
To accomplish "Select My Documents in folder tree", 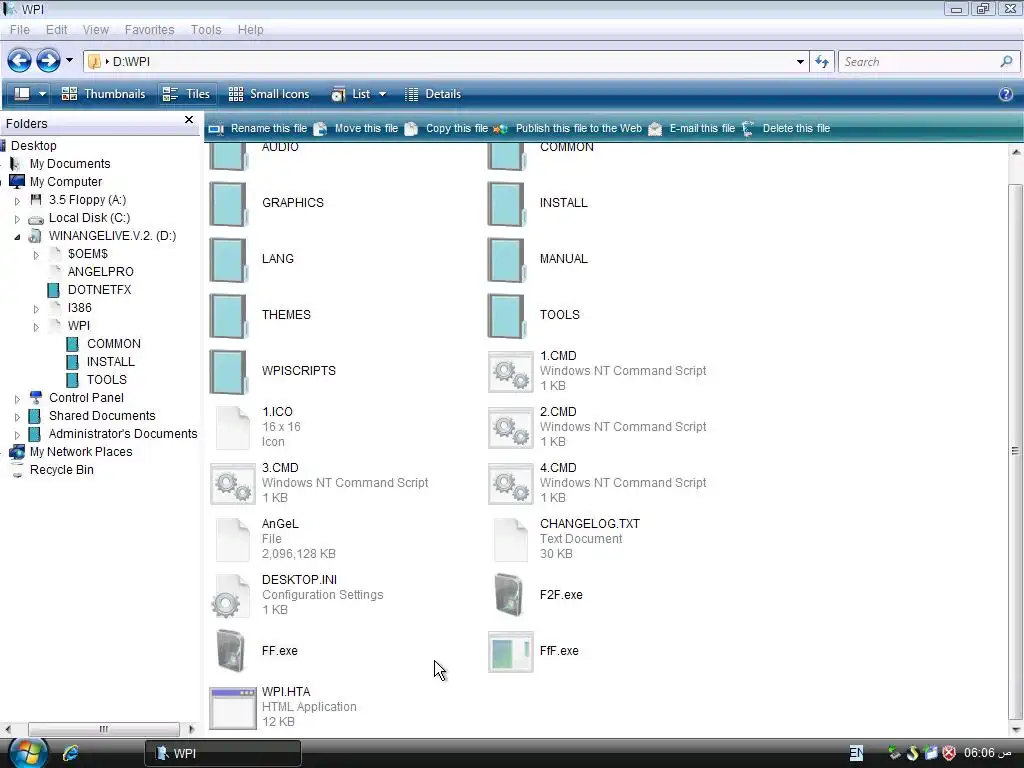I will tap(70, 163).
